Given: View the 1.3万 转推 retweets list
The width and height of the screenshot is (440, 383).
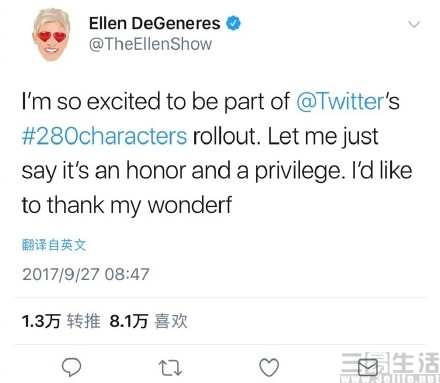Looking at the screenshot, I should click(61, 321).
